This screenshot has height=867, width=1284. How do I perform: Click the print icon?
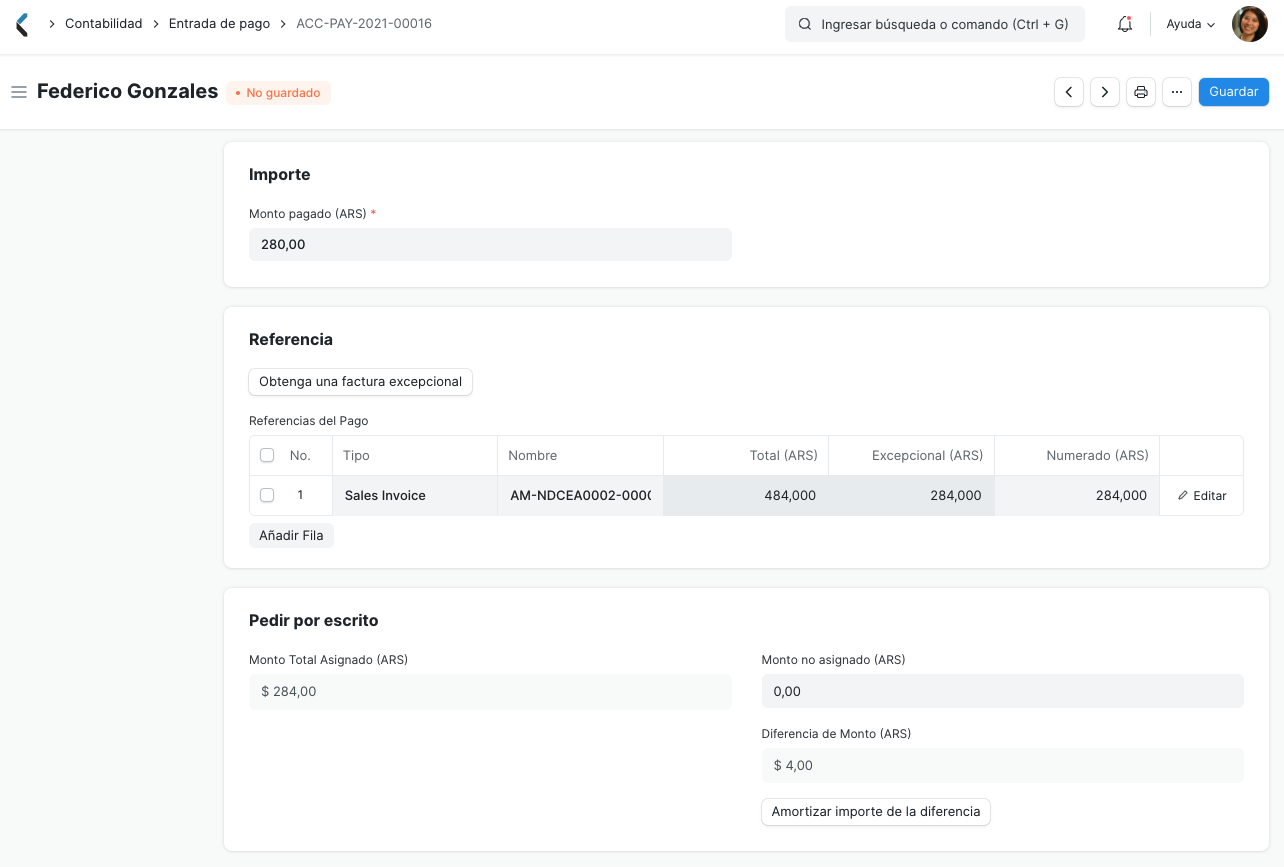tap(1141, 92)
